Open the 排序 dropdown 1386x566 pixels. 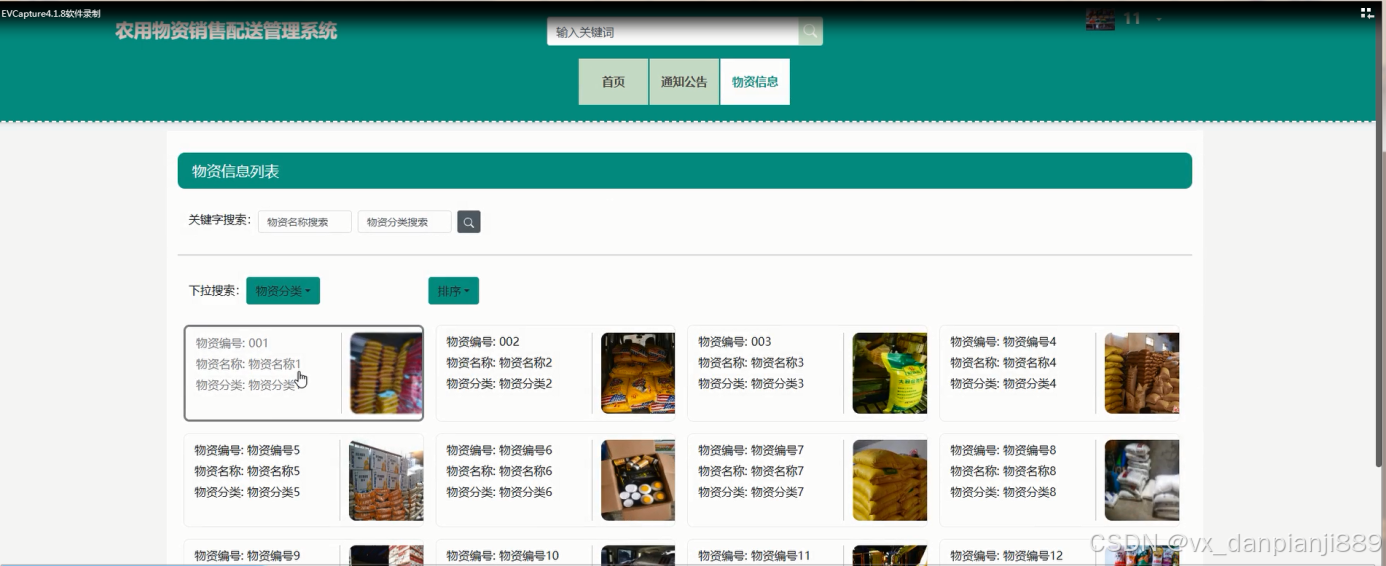tap(453, 291)
